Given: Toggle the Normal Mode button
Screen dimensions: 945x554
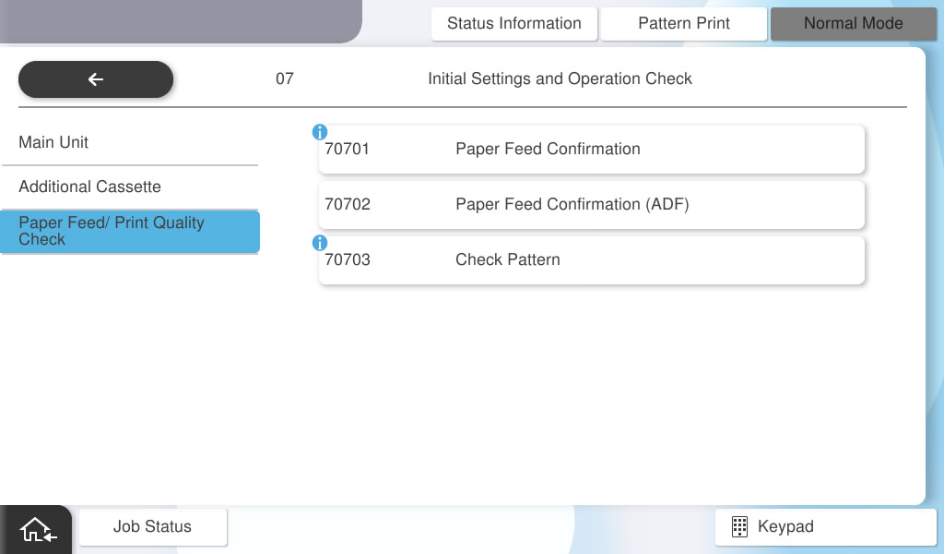Looking at the screenshot, I should click(x=852, y=24).
